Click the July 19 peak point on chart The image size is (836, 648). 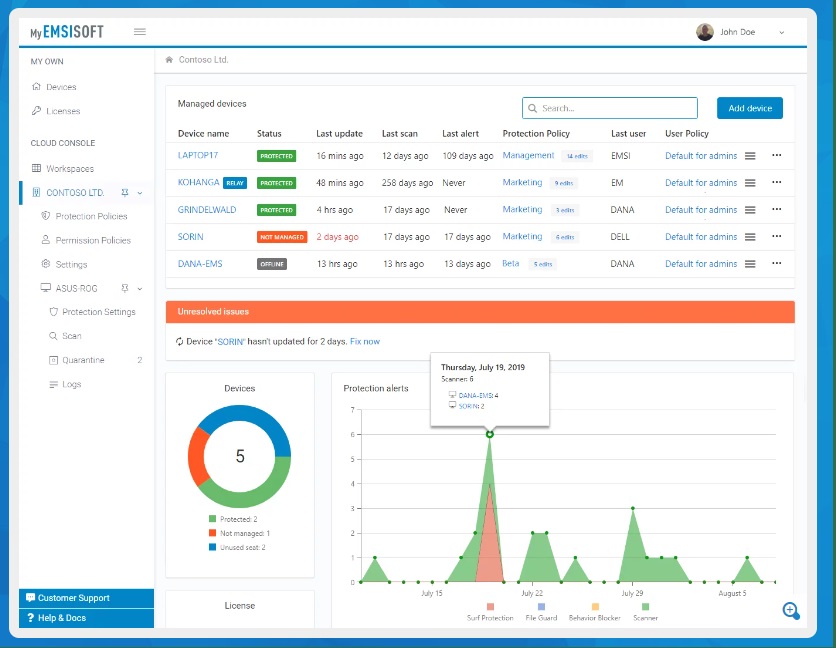click(x=489, y=434)
